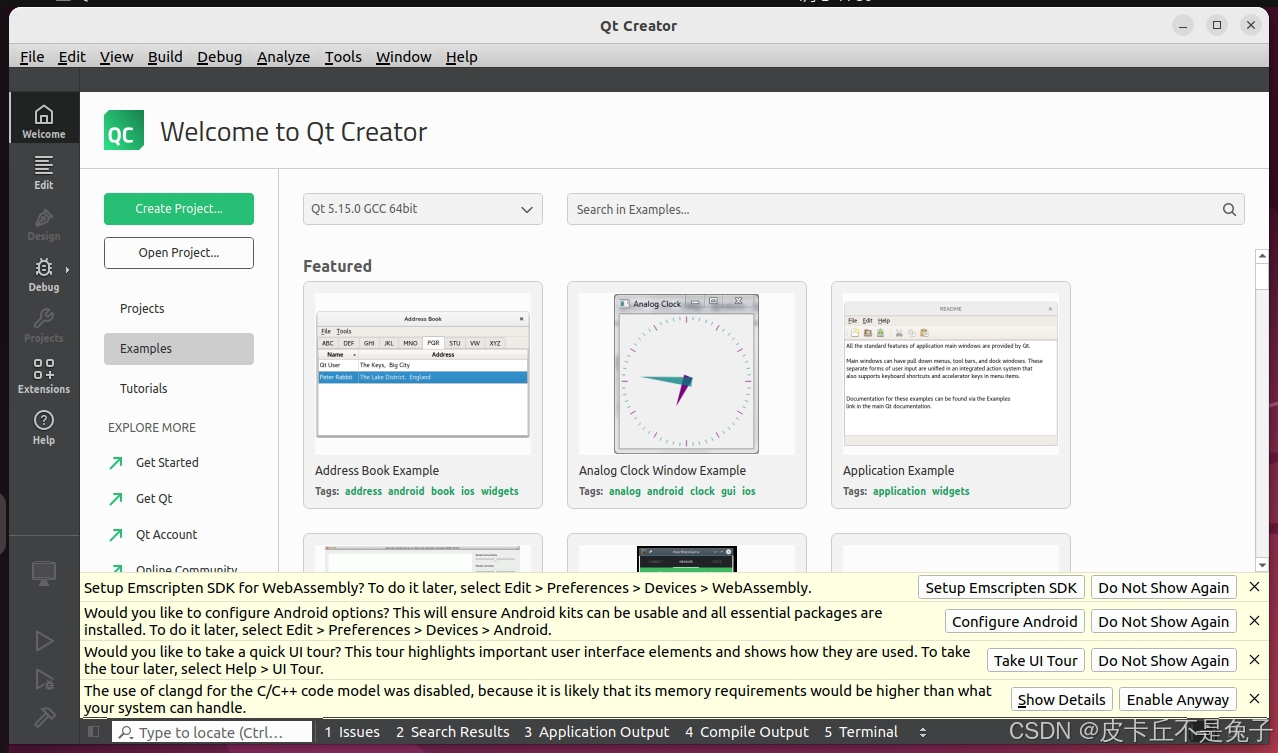Open the Tools menu
This screenshot has width=1278, height=753.
tap(343, 57)
